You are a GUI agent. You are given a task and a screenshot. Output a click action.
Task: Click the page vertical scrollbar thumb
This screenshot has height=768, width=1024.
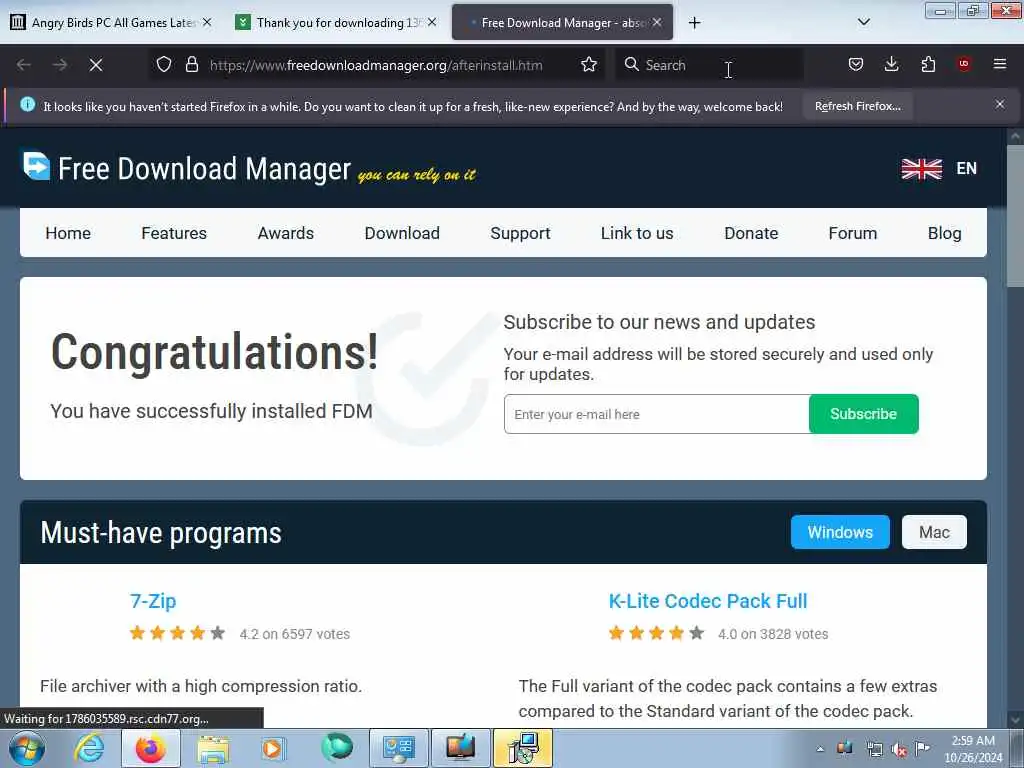(x=1015, y=216)
